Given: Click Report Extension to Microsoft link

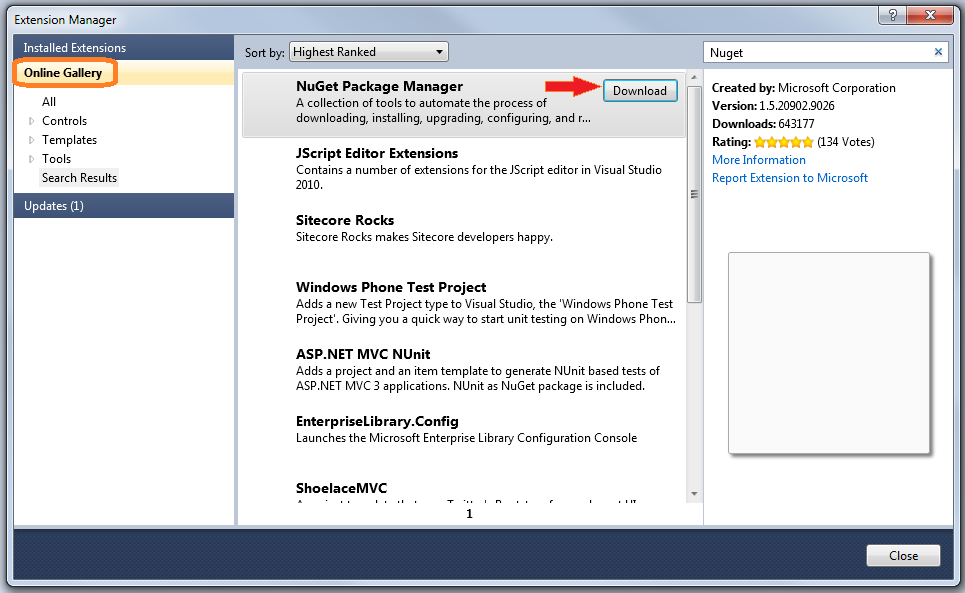Looking at the screenshot, I should point(790,178).
